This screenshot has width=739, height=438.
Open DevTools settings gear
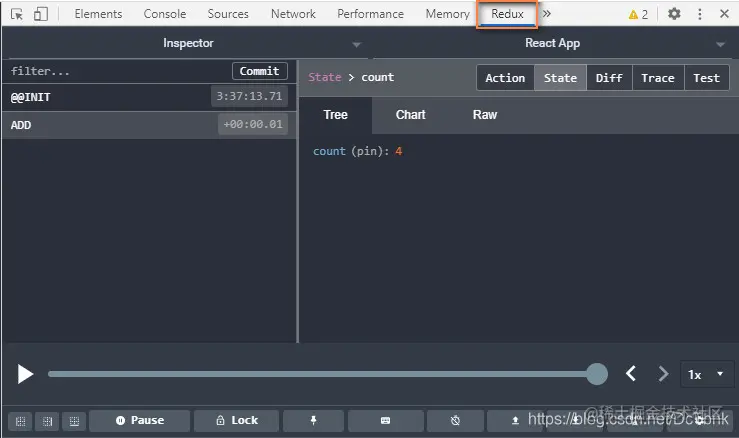pos(674,14)
